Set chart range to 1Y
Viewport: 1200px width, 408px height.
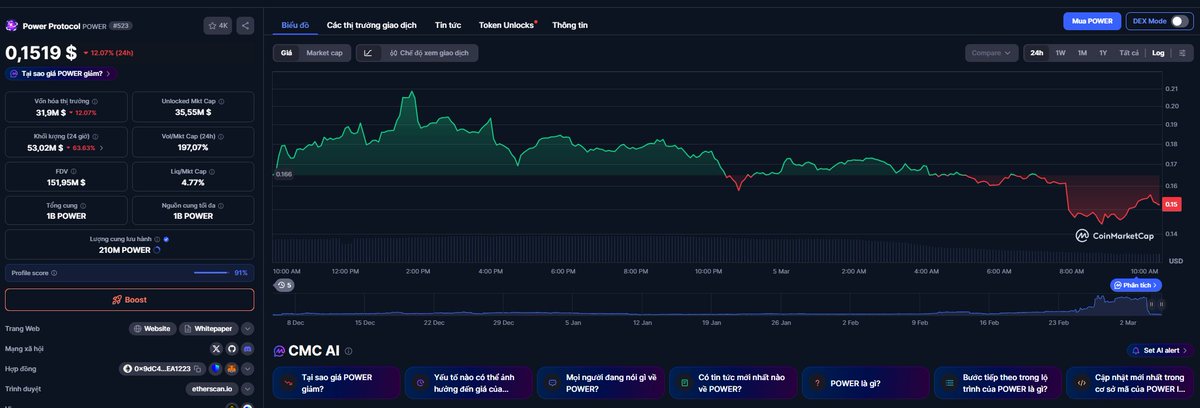point(1103,53)
